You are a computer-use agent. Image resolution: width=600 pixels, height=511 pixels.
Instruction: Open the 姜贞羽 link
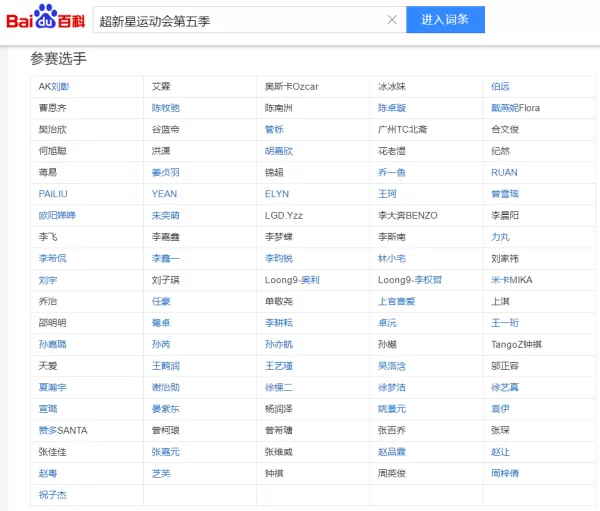pyautogui.click(x=165, y=172)
